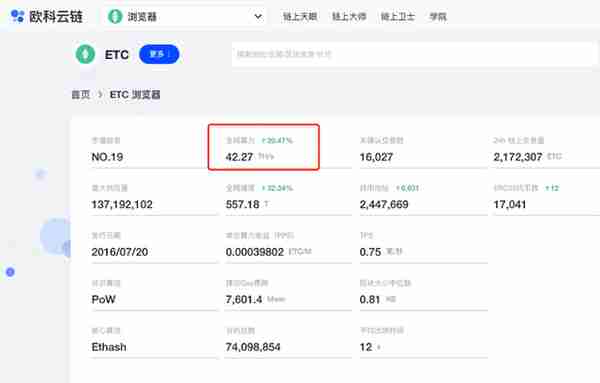This screenshot has width=600, height=383.
Task: Click the 欧科云链 brand name
Action: pyautogui.click(x=56, y=16)
